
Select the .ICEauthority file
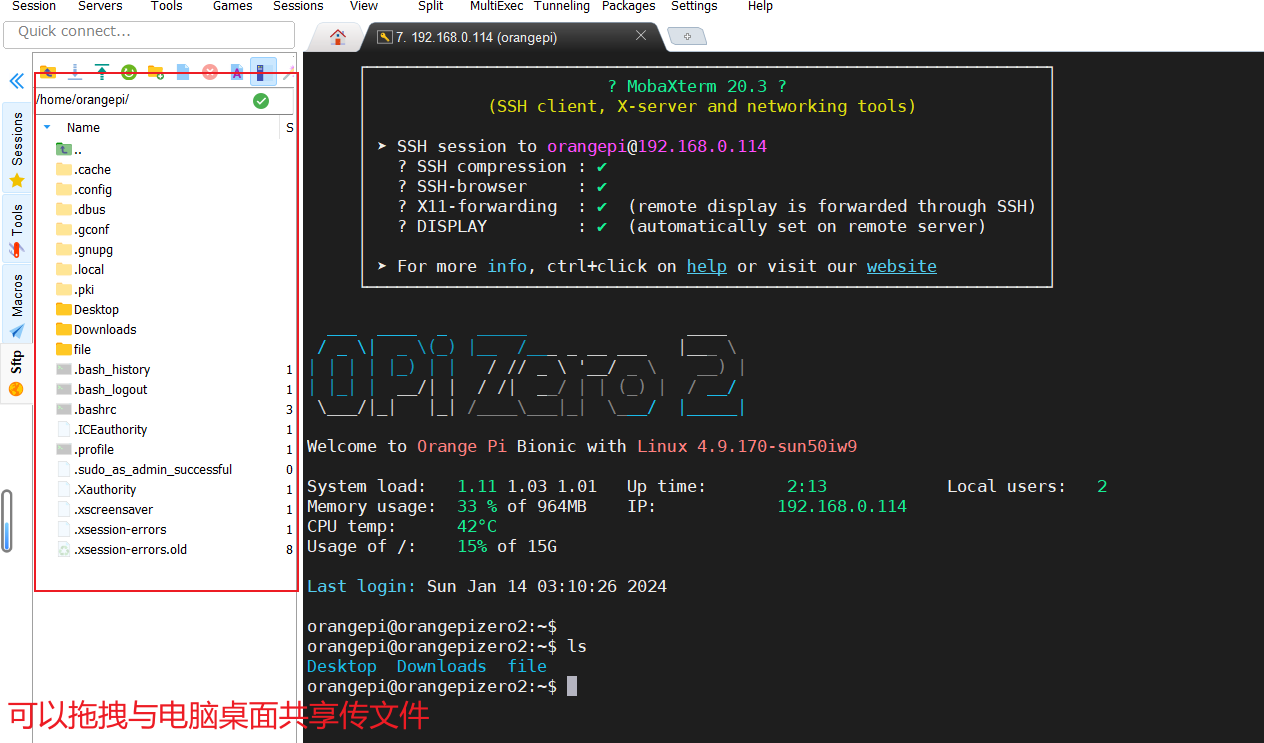[102, 429]
